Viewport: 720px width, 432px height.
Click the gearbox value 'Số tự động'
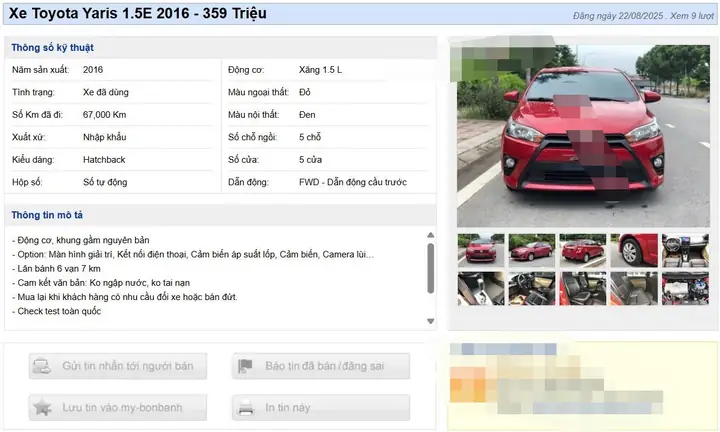click(x=105, y=182)
